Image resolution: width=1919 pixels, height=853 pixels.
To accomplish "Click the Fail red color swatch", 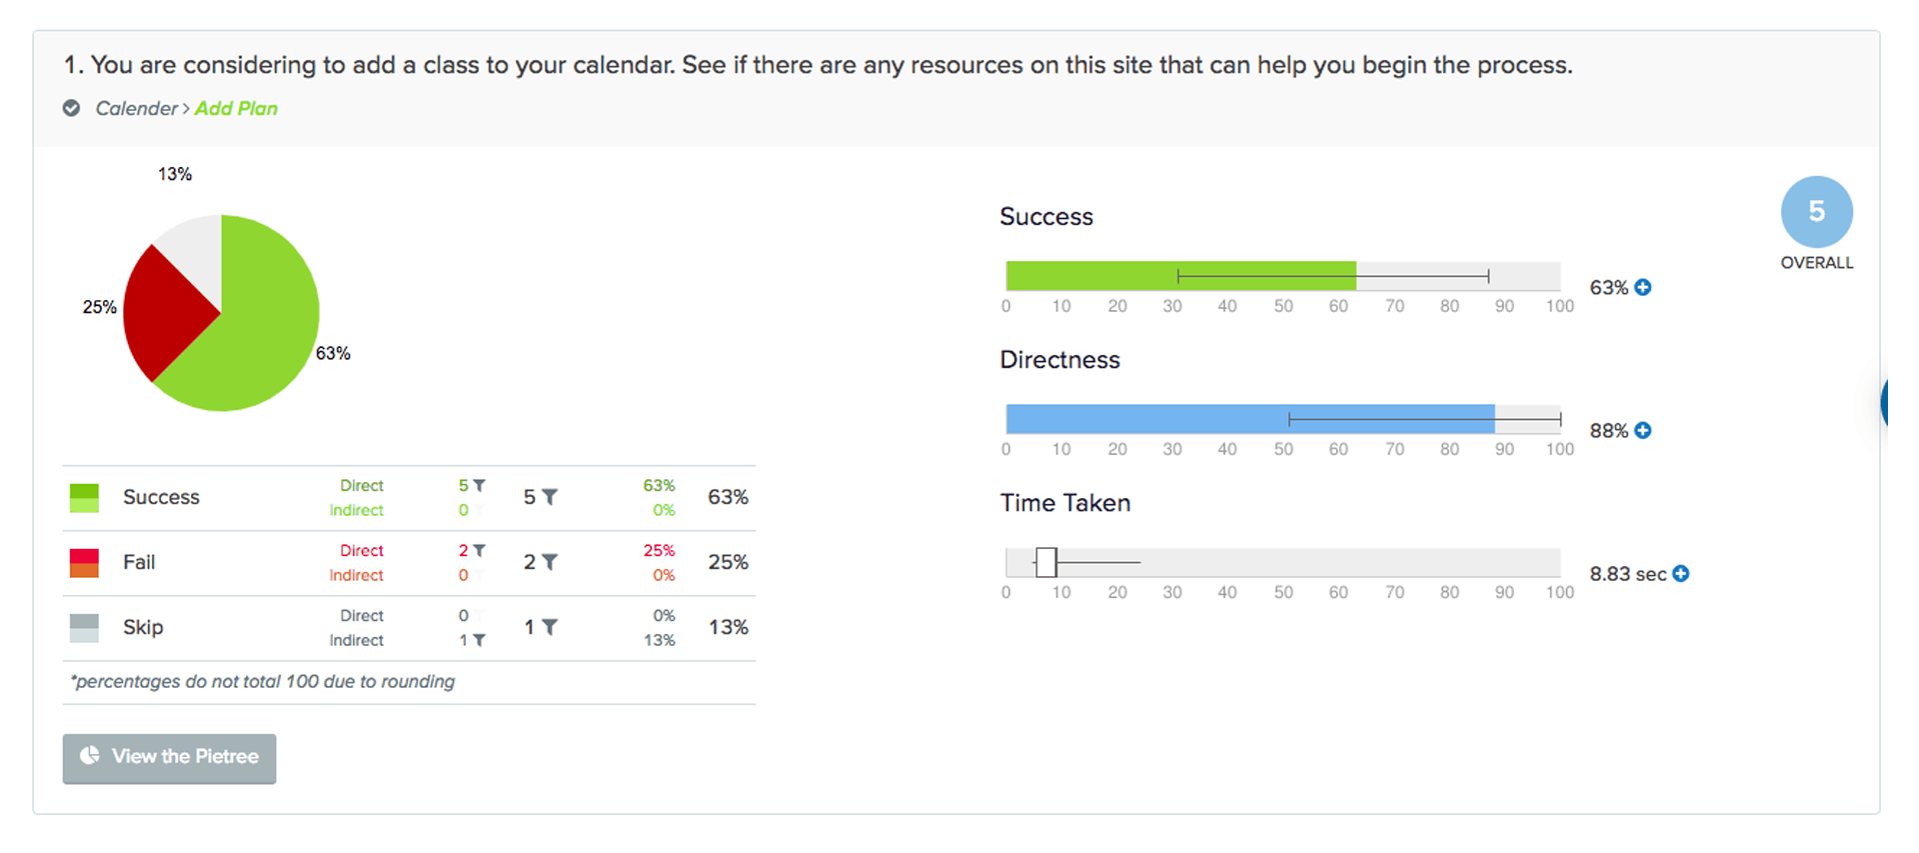I will pyautogui.click(x=84, y=562).
